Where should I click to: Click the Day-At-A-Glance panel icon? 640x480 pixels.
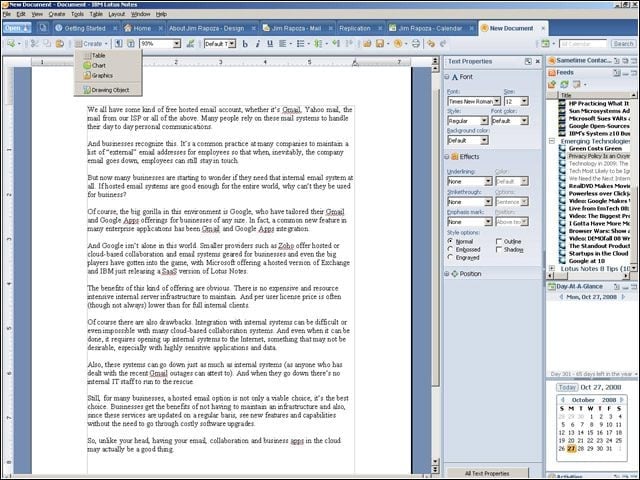coord(552,287)
